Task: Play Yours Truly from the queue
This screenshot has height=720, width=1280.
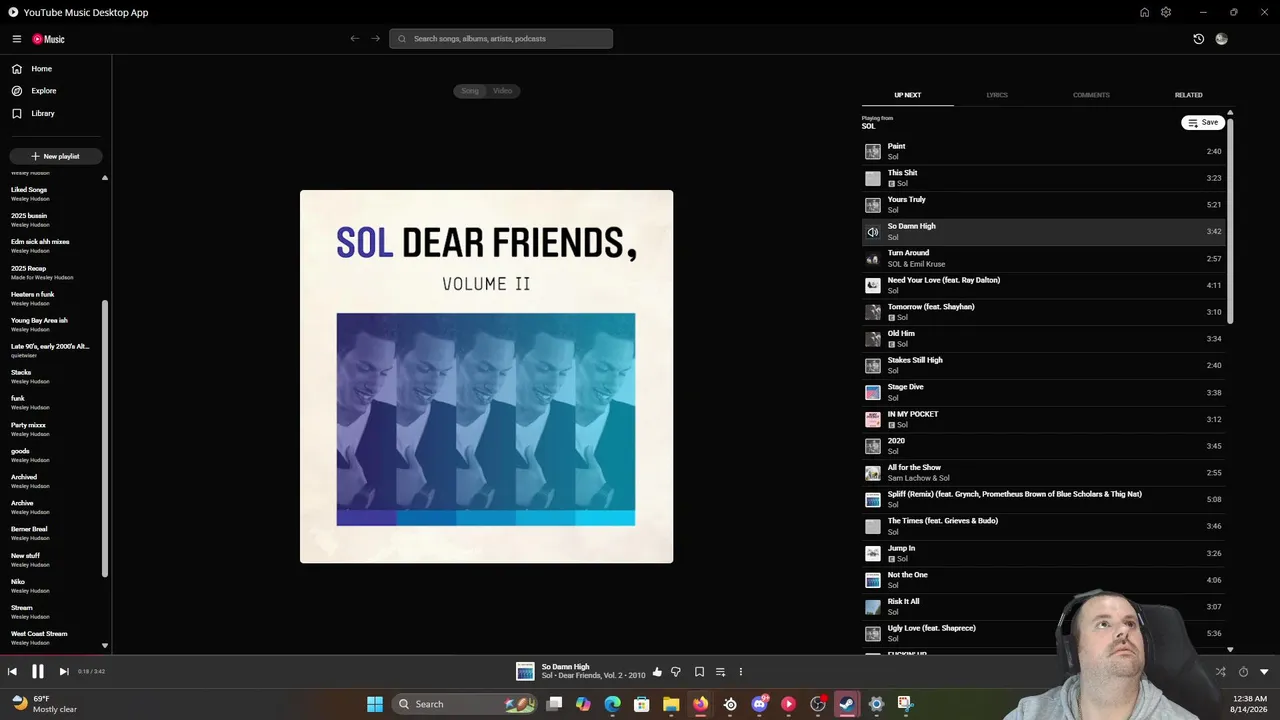Action: pyautogui.click(x=1043, y=205)
